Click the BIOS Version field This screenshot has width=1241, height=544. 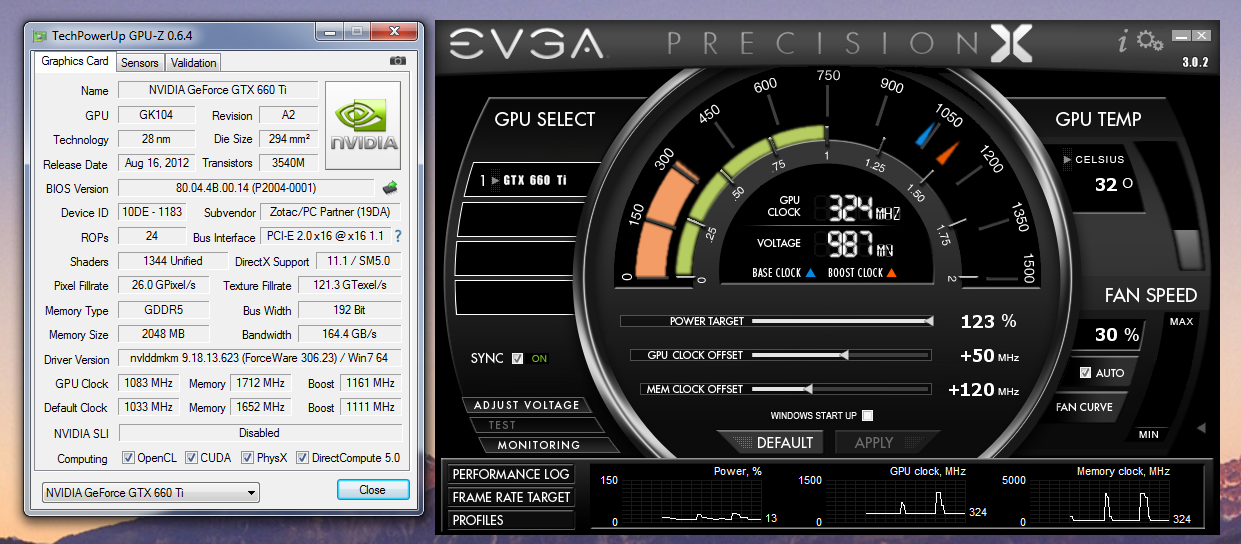coord(247,188)
